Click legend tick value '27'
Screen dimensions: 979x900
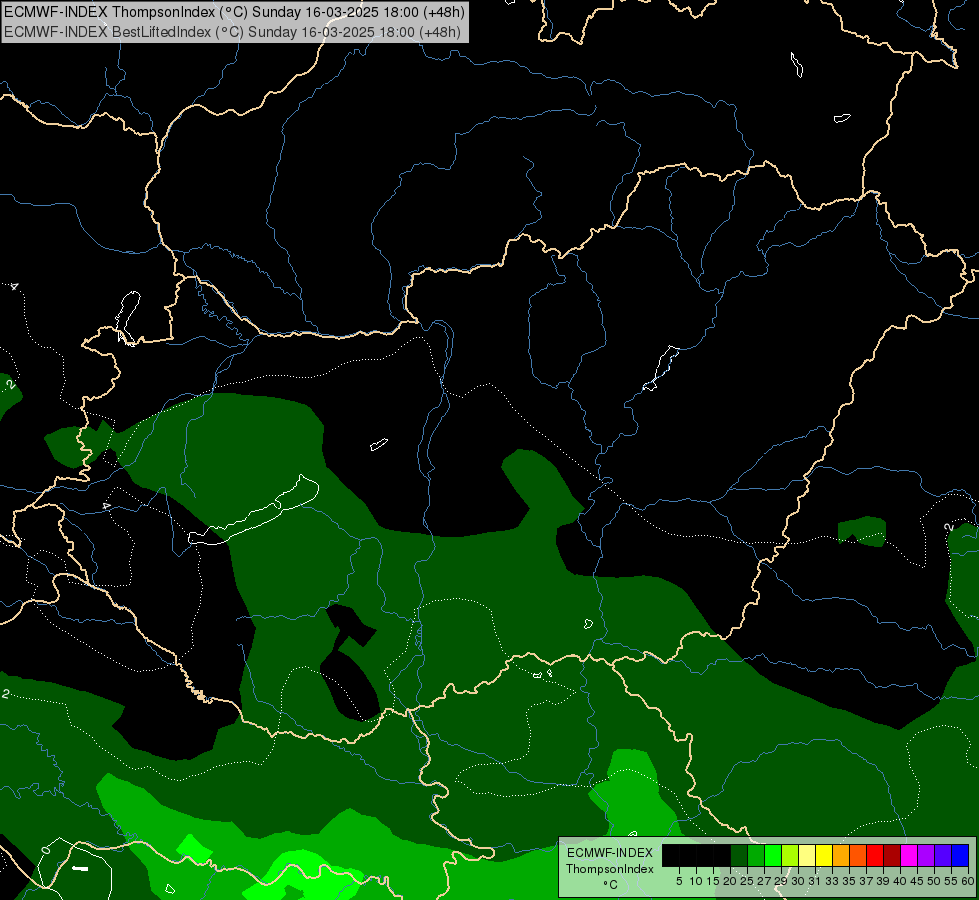[x=764, y=881]
